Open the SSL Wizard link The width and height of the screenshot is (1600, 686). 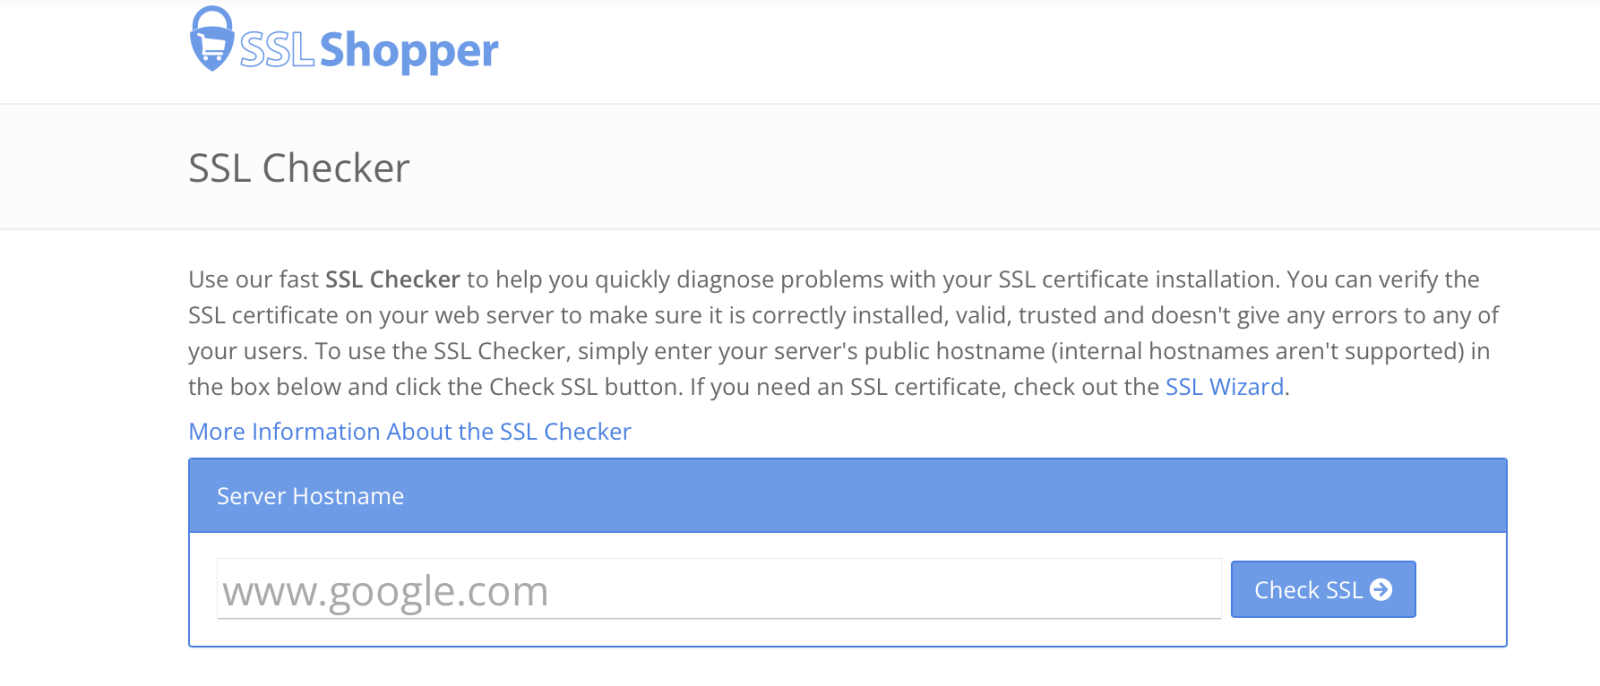click(x=1224, y=387)
